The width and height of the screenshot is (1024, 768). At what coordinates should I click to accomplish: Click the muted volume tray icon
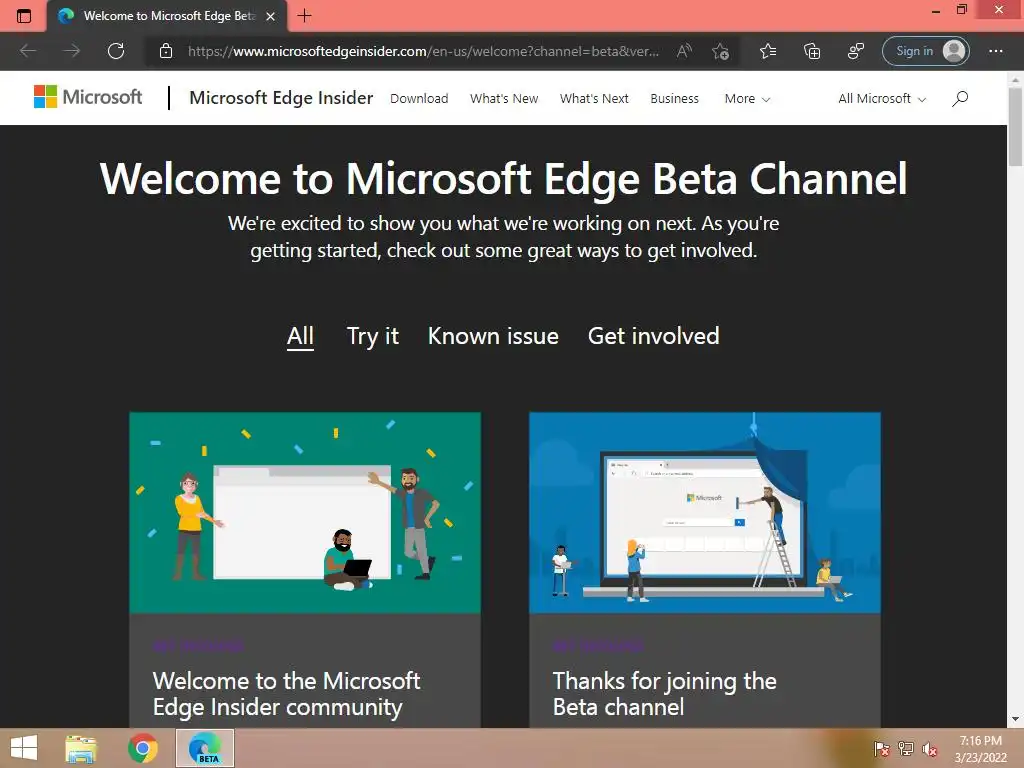930,749
